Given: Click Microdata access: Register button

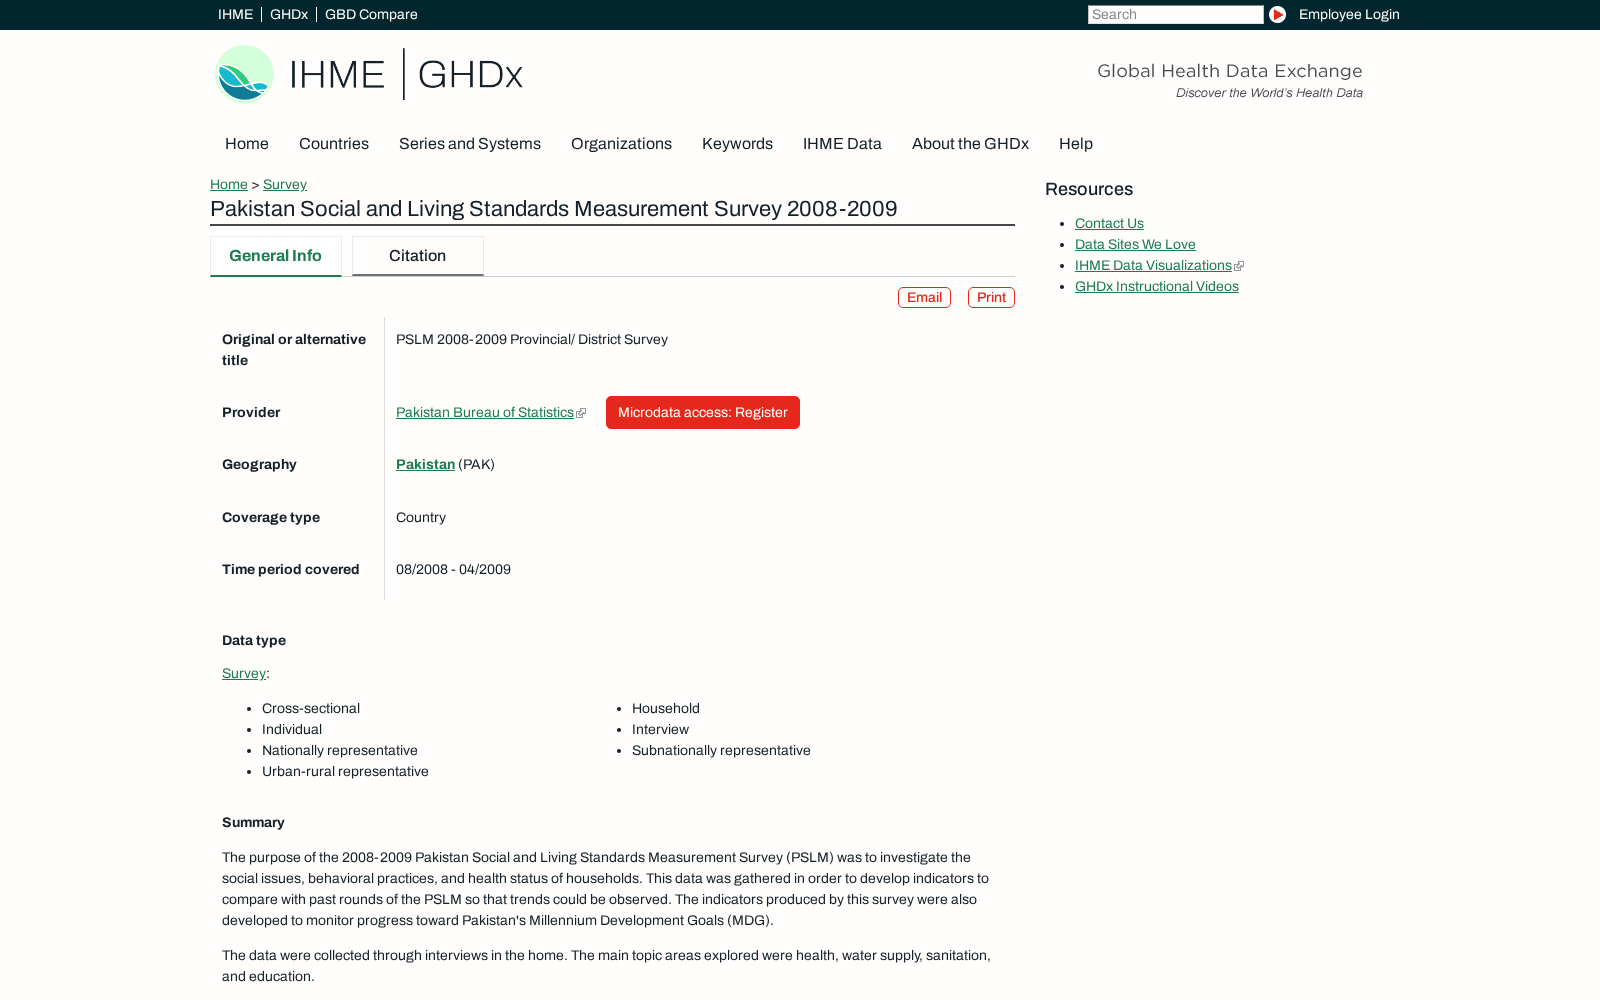Looking at the screenshot, I should click(703, 413).
